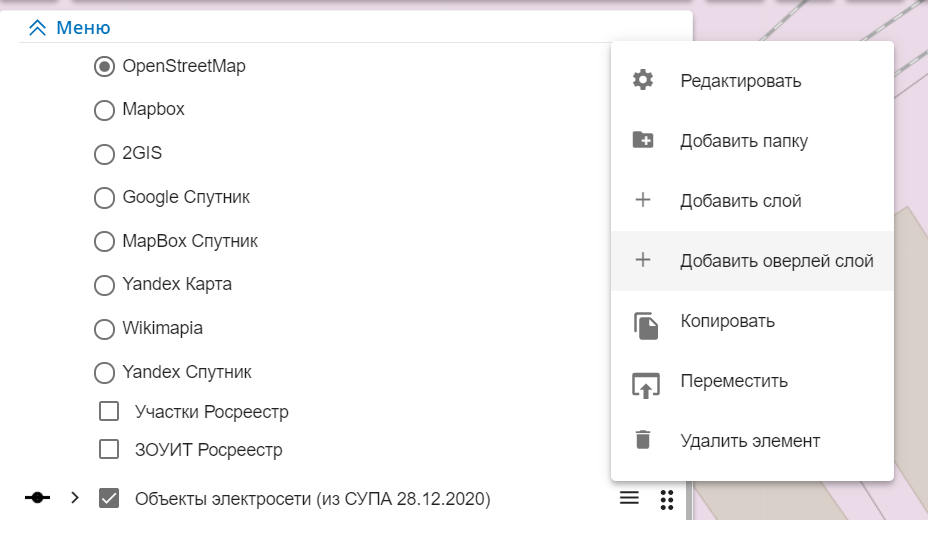Tick the ЗОУИТ Росреестр checkbox
Image resolution: width=928 pixels, height=550 pixels.
pos(110,450)
